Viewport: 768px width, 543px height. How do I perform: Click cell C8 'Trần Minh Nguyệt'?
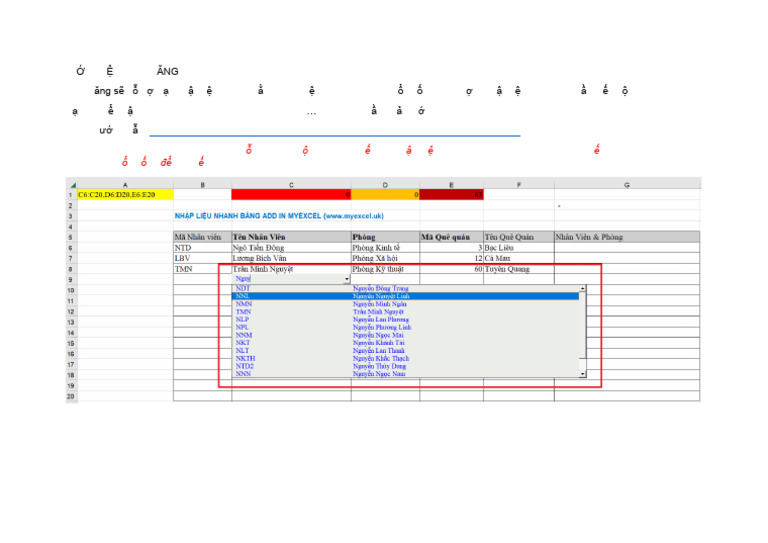pos(291,269)
